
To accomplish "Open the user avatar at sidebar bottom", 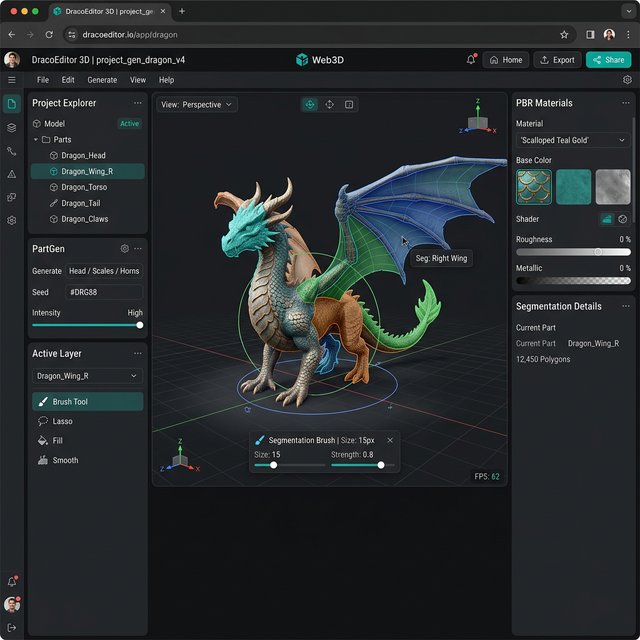I will point(12,604).
